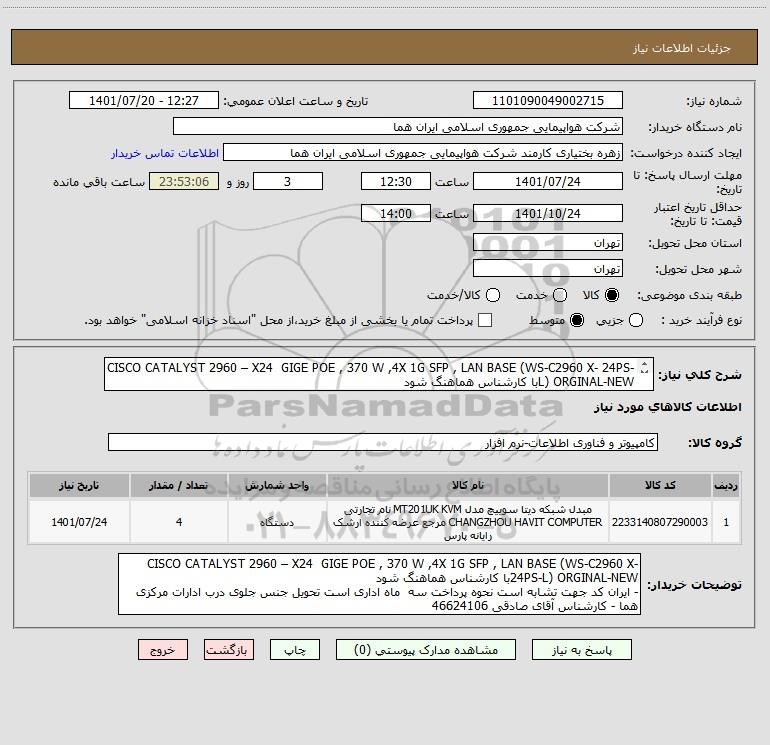Viewport: 770px width, 745px height.
Task: Click the requester field زهره بختیاری
Action: point(423,153)
